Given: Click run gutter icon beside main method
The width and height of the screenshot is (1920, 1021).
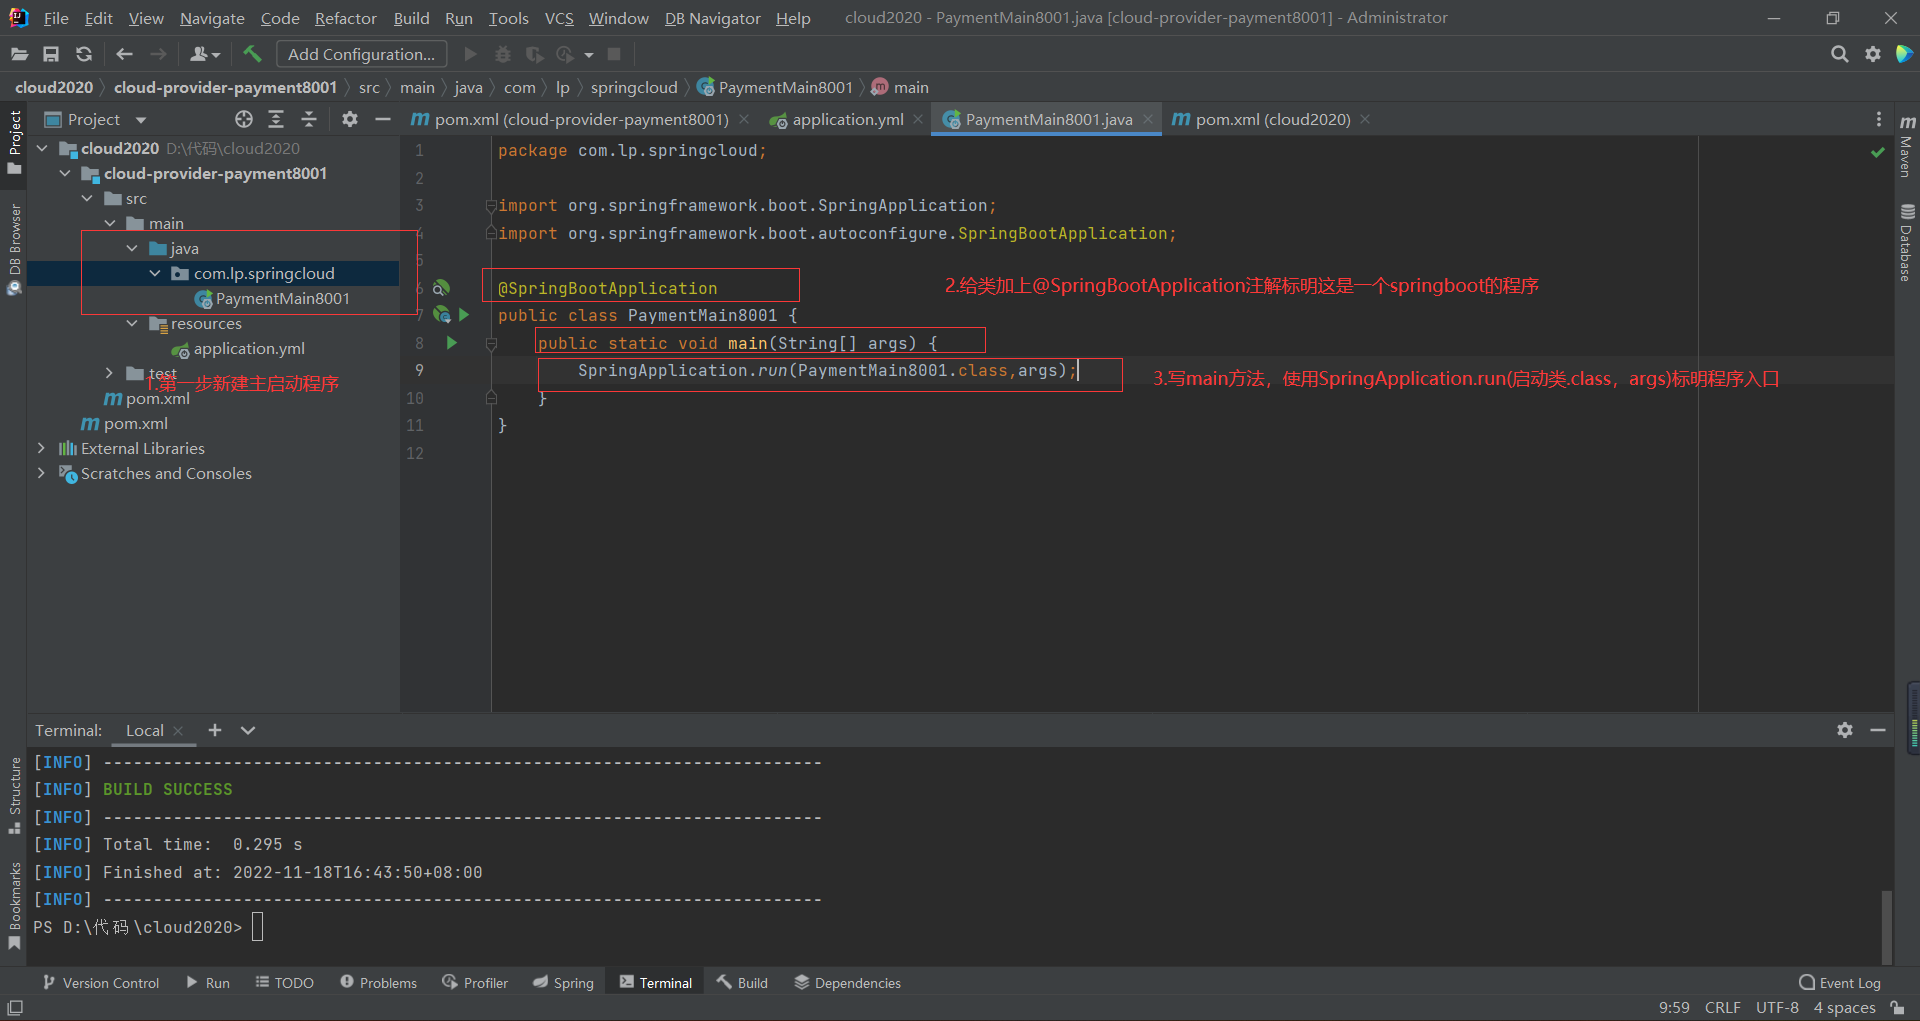Looking at the screenshot, I should tap(452, 343).
